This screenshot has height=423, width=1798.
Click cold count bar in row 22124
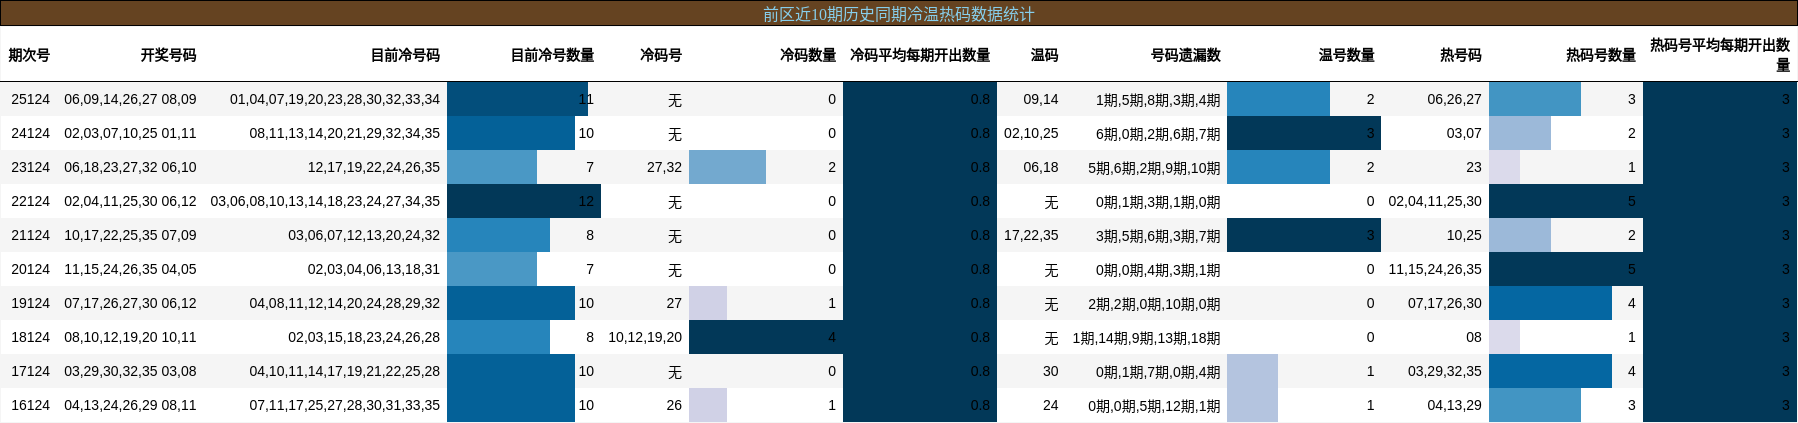[524, 201]
